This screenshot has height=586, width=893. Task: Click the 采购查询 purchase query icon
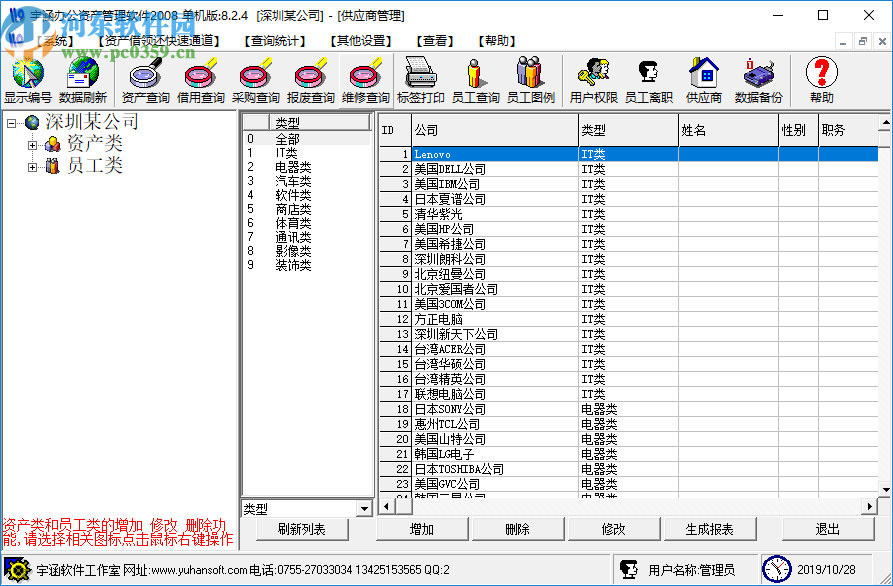click(256, 75)
